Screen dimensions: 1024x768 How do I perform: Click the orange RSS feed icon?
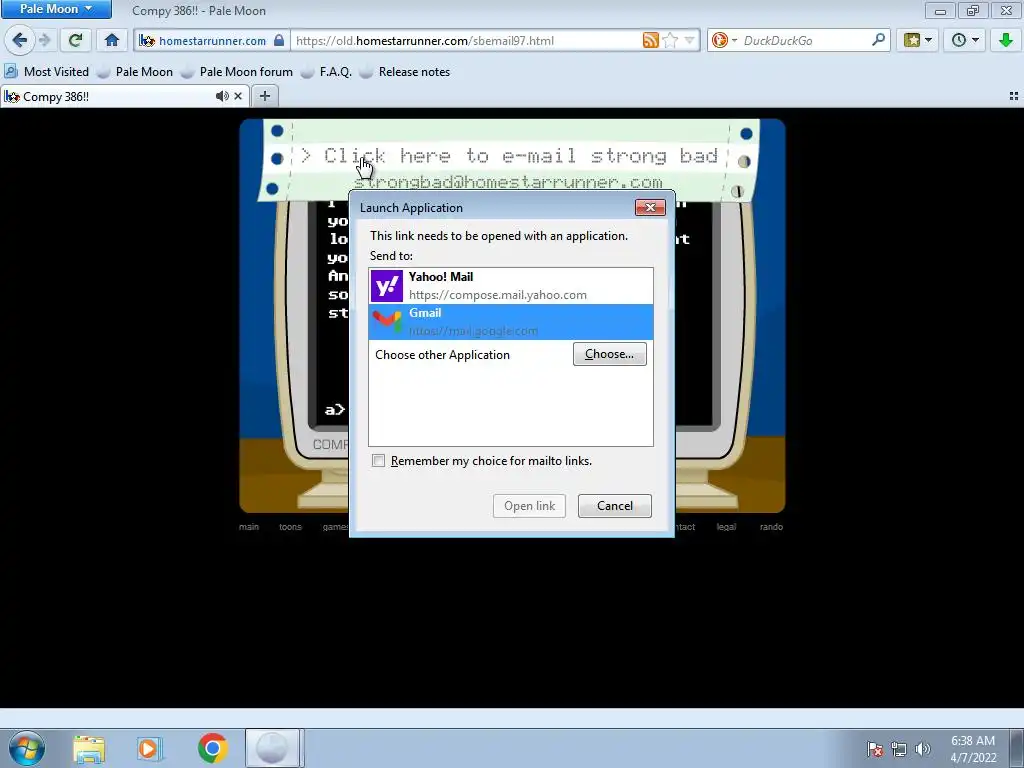[650, 40]
